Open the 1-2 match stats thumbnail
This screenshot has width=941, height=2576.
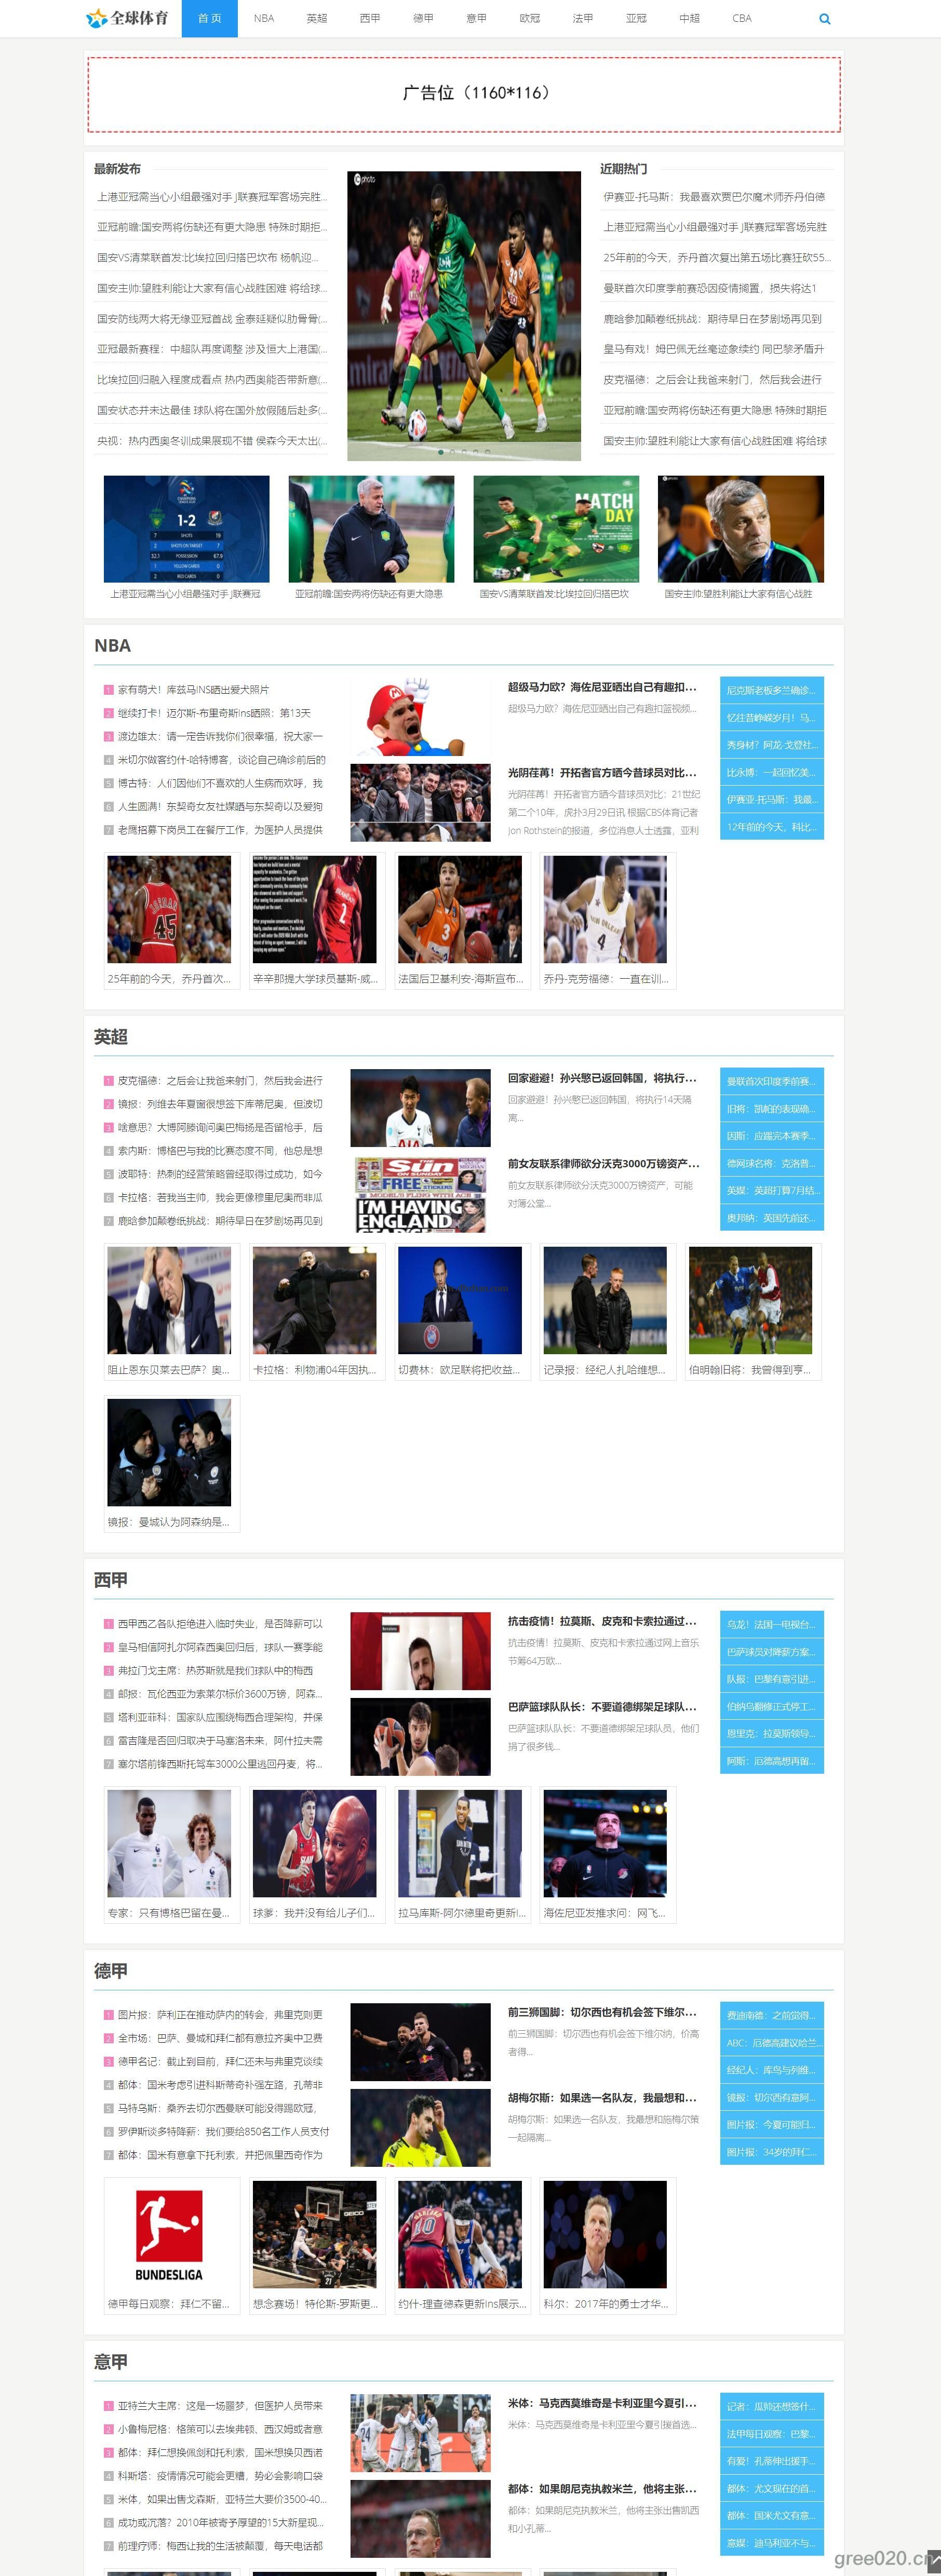tap(187, 529)
